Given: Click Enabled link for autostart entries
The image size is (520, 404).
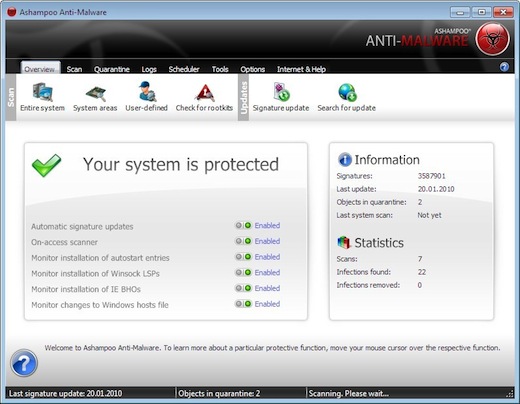Looking at the screenshot, I should (x=267, y=257).
